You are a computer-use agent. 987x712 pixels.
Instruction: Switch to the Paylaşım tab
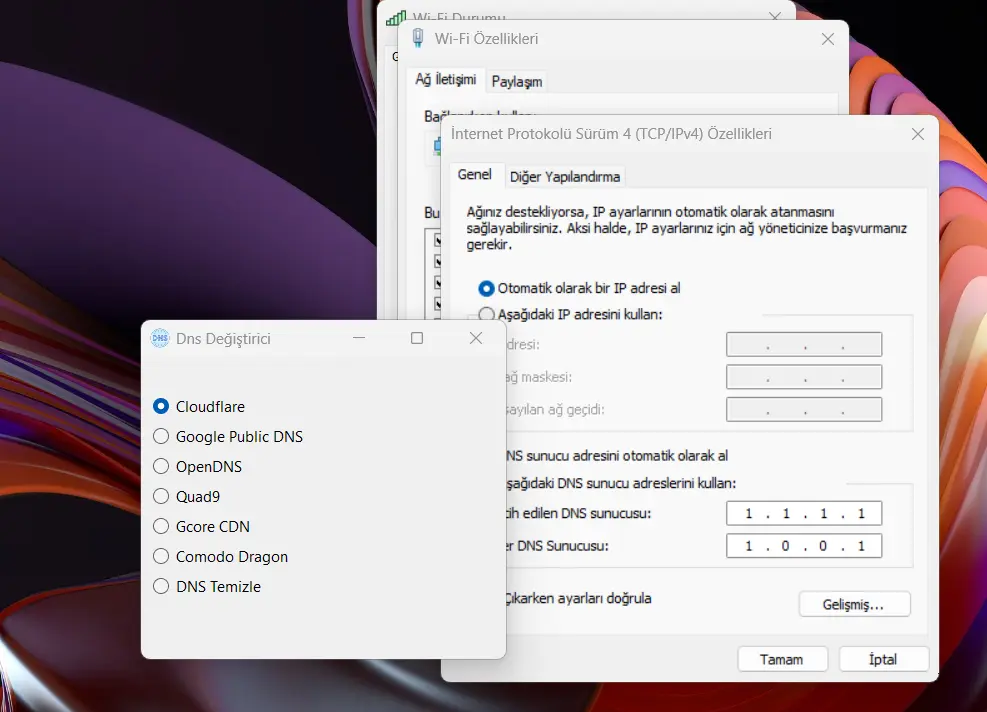point(517,82)
